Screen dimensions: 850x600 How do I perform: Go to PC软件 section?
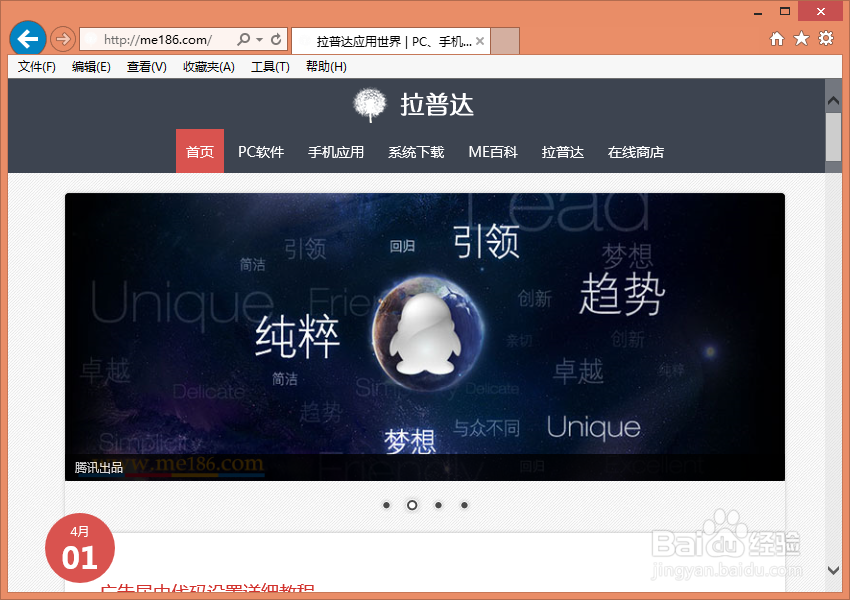[261, 152]
